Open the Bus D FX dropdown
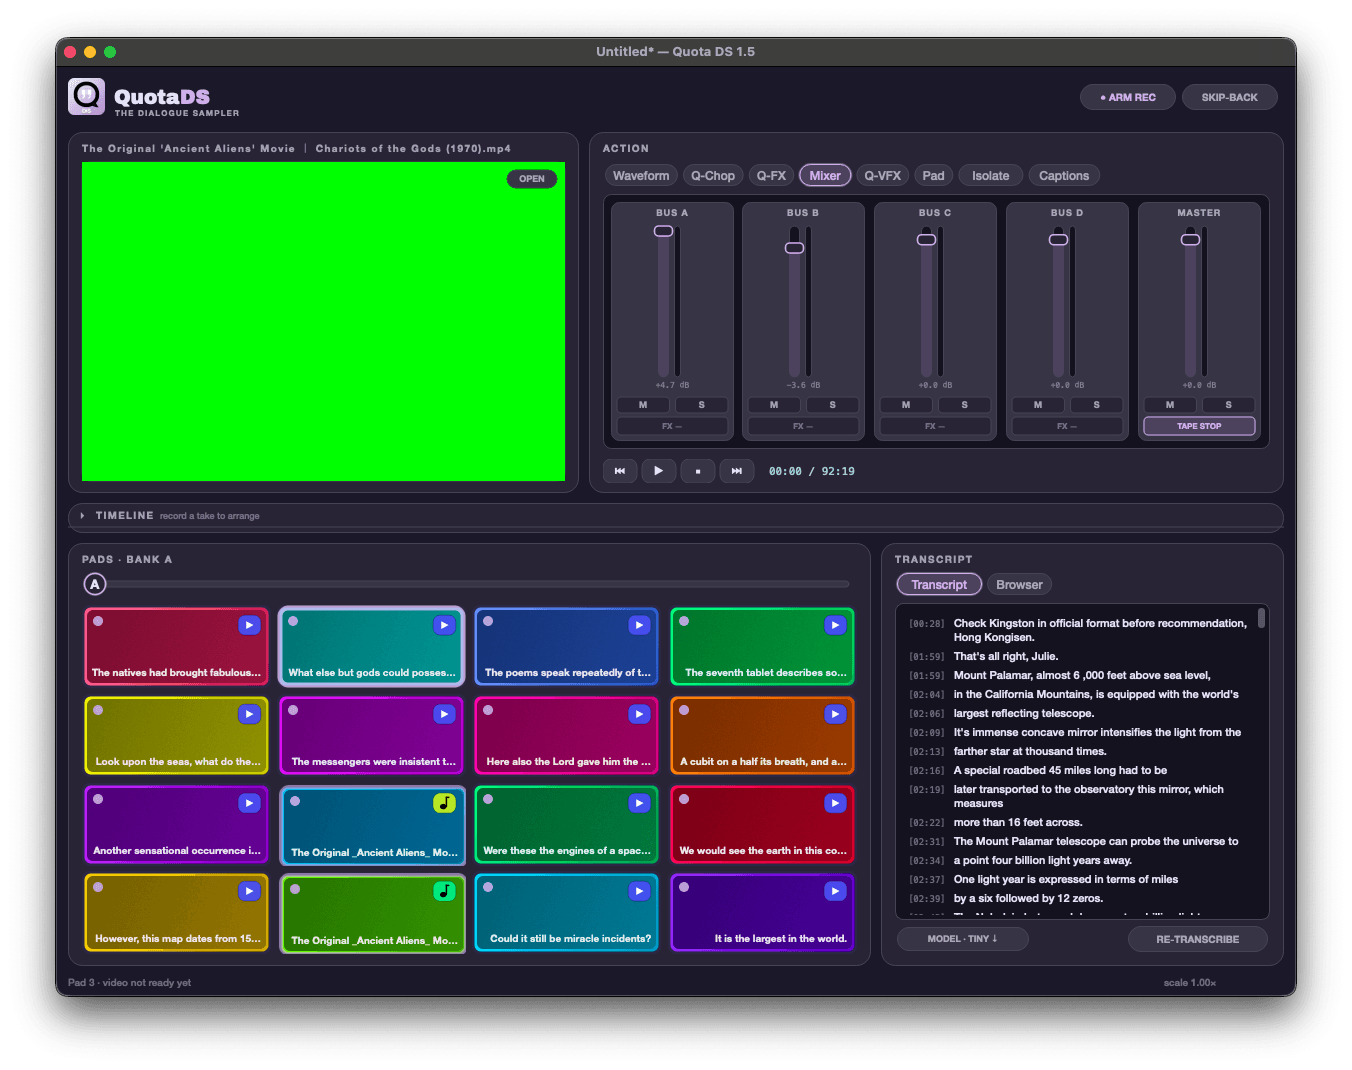 pos(1067,426)
